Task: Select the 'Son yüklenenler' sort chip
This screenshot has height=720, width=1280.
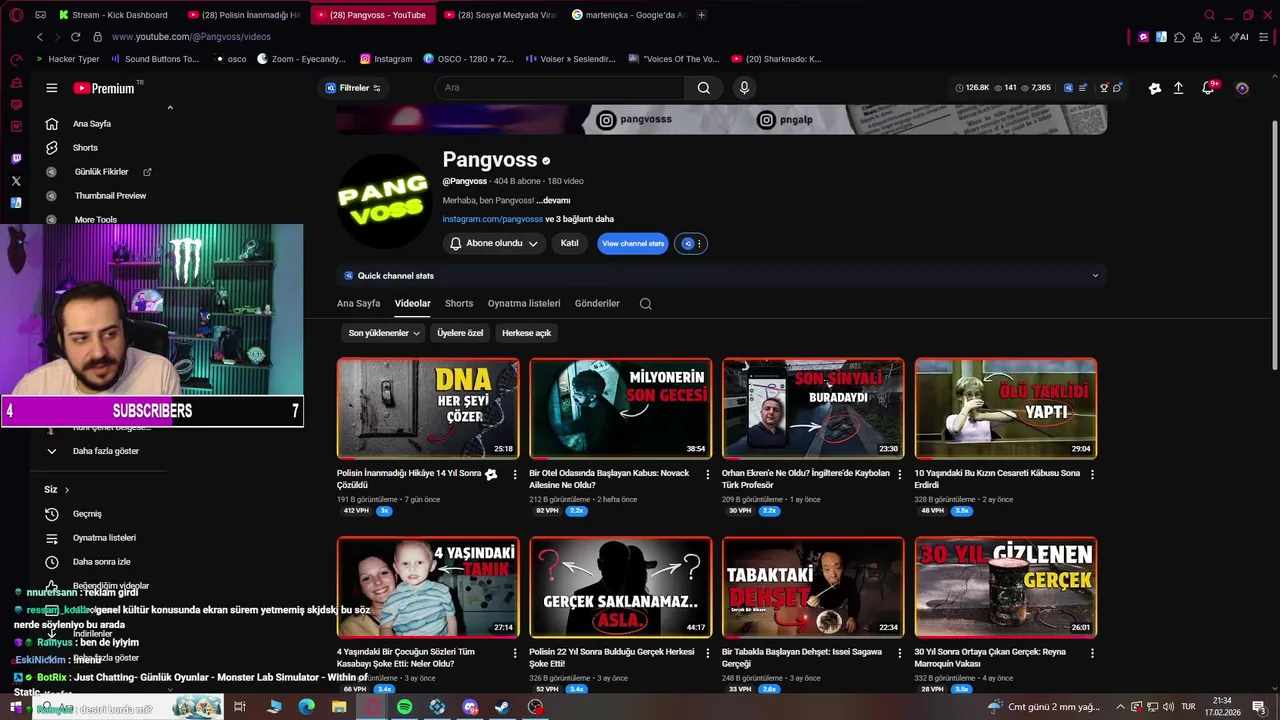Action: 384,333
